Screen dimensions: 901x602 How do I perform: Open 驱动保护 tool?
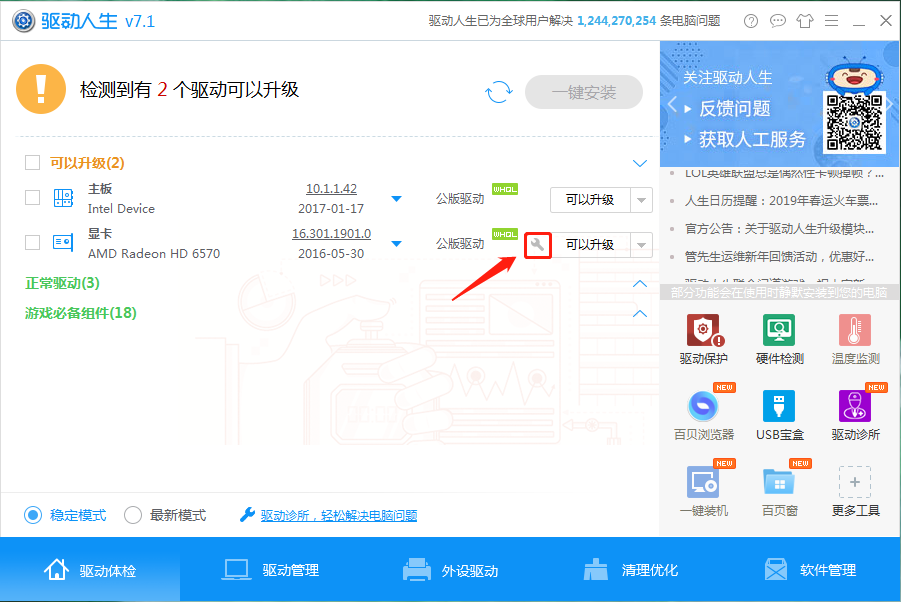tap(703, 339)
